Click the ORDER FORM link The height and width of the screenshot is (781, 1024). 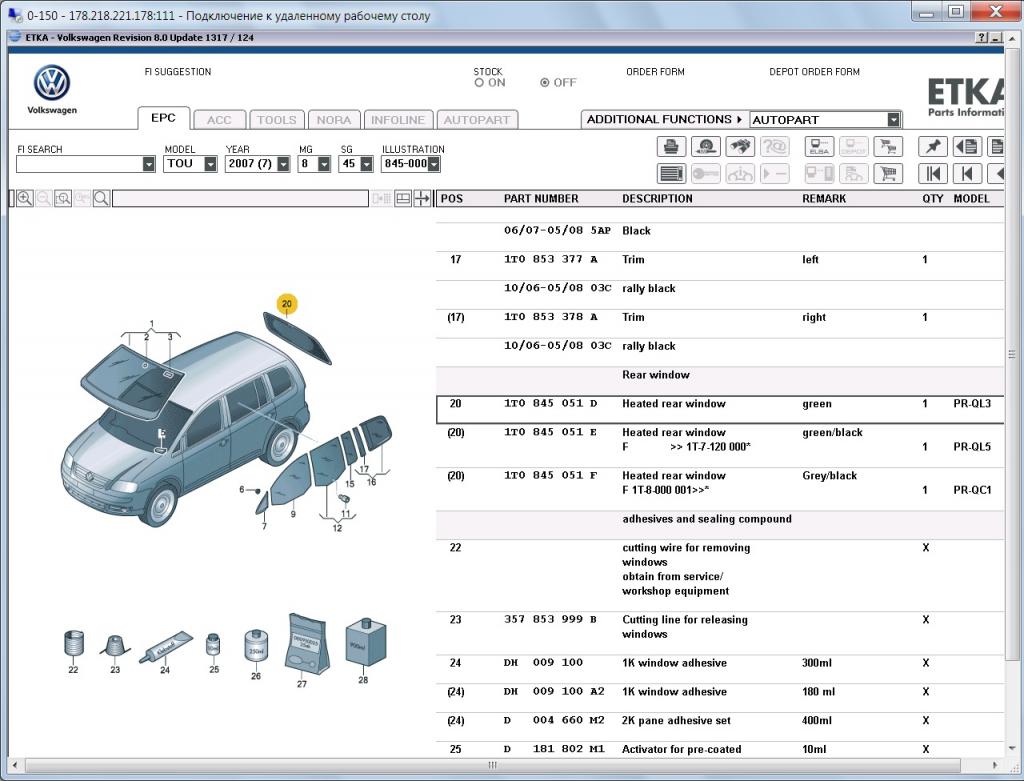(655, 72)
